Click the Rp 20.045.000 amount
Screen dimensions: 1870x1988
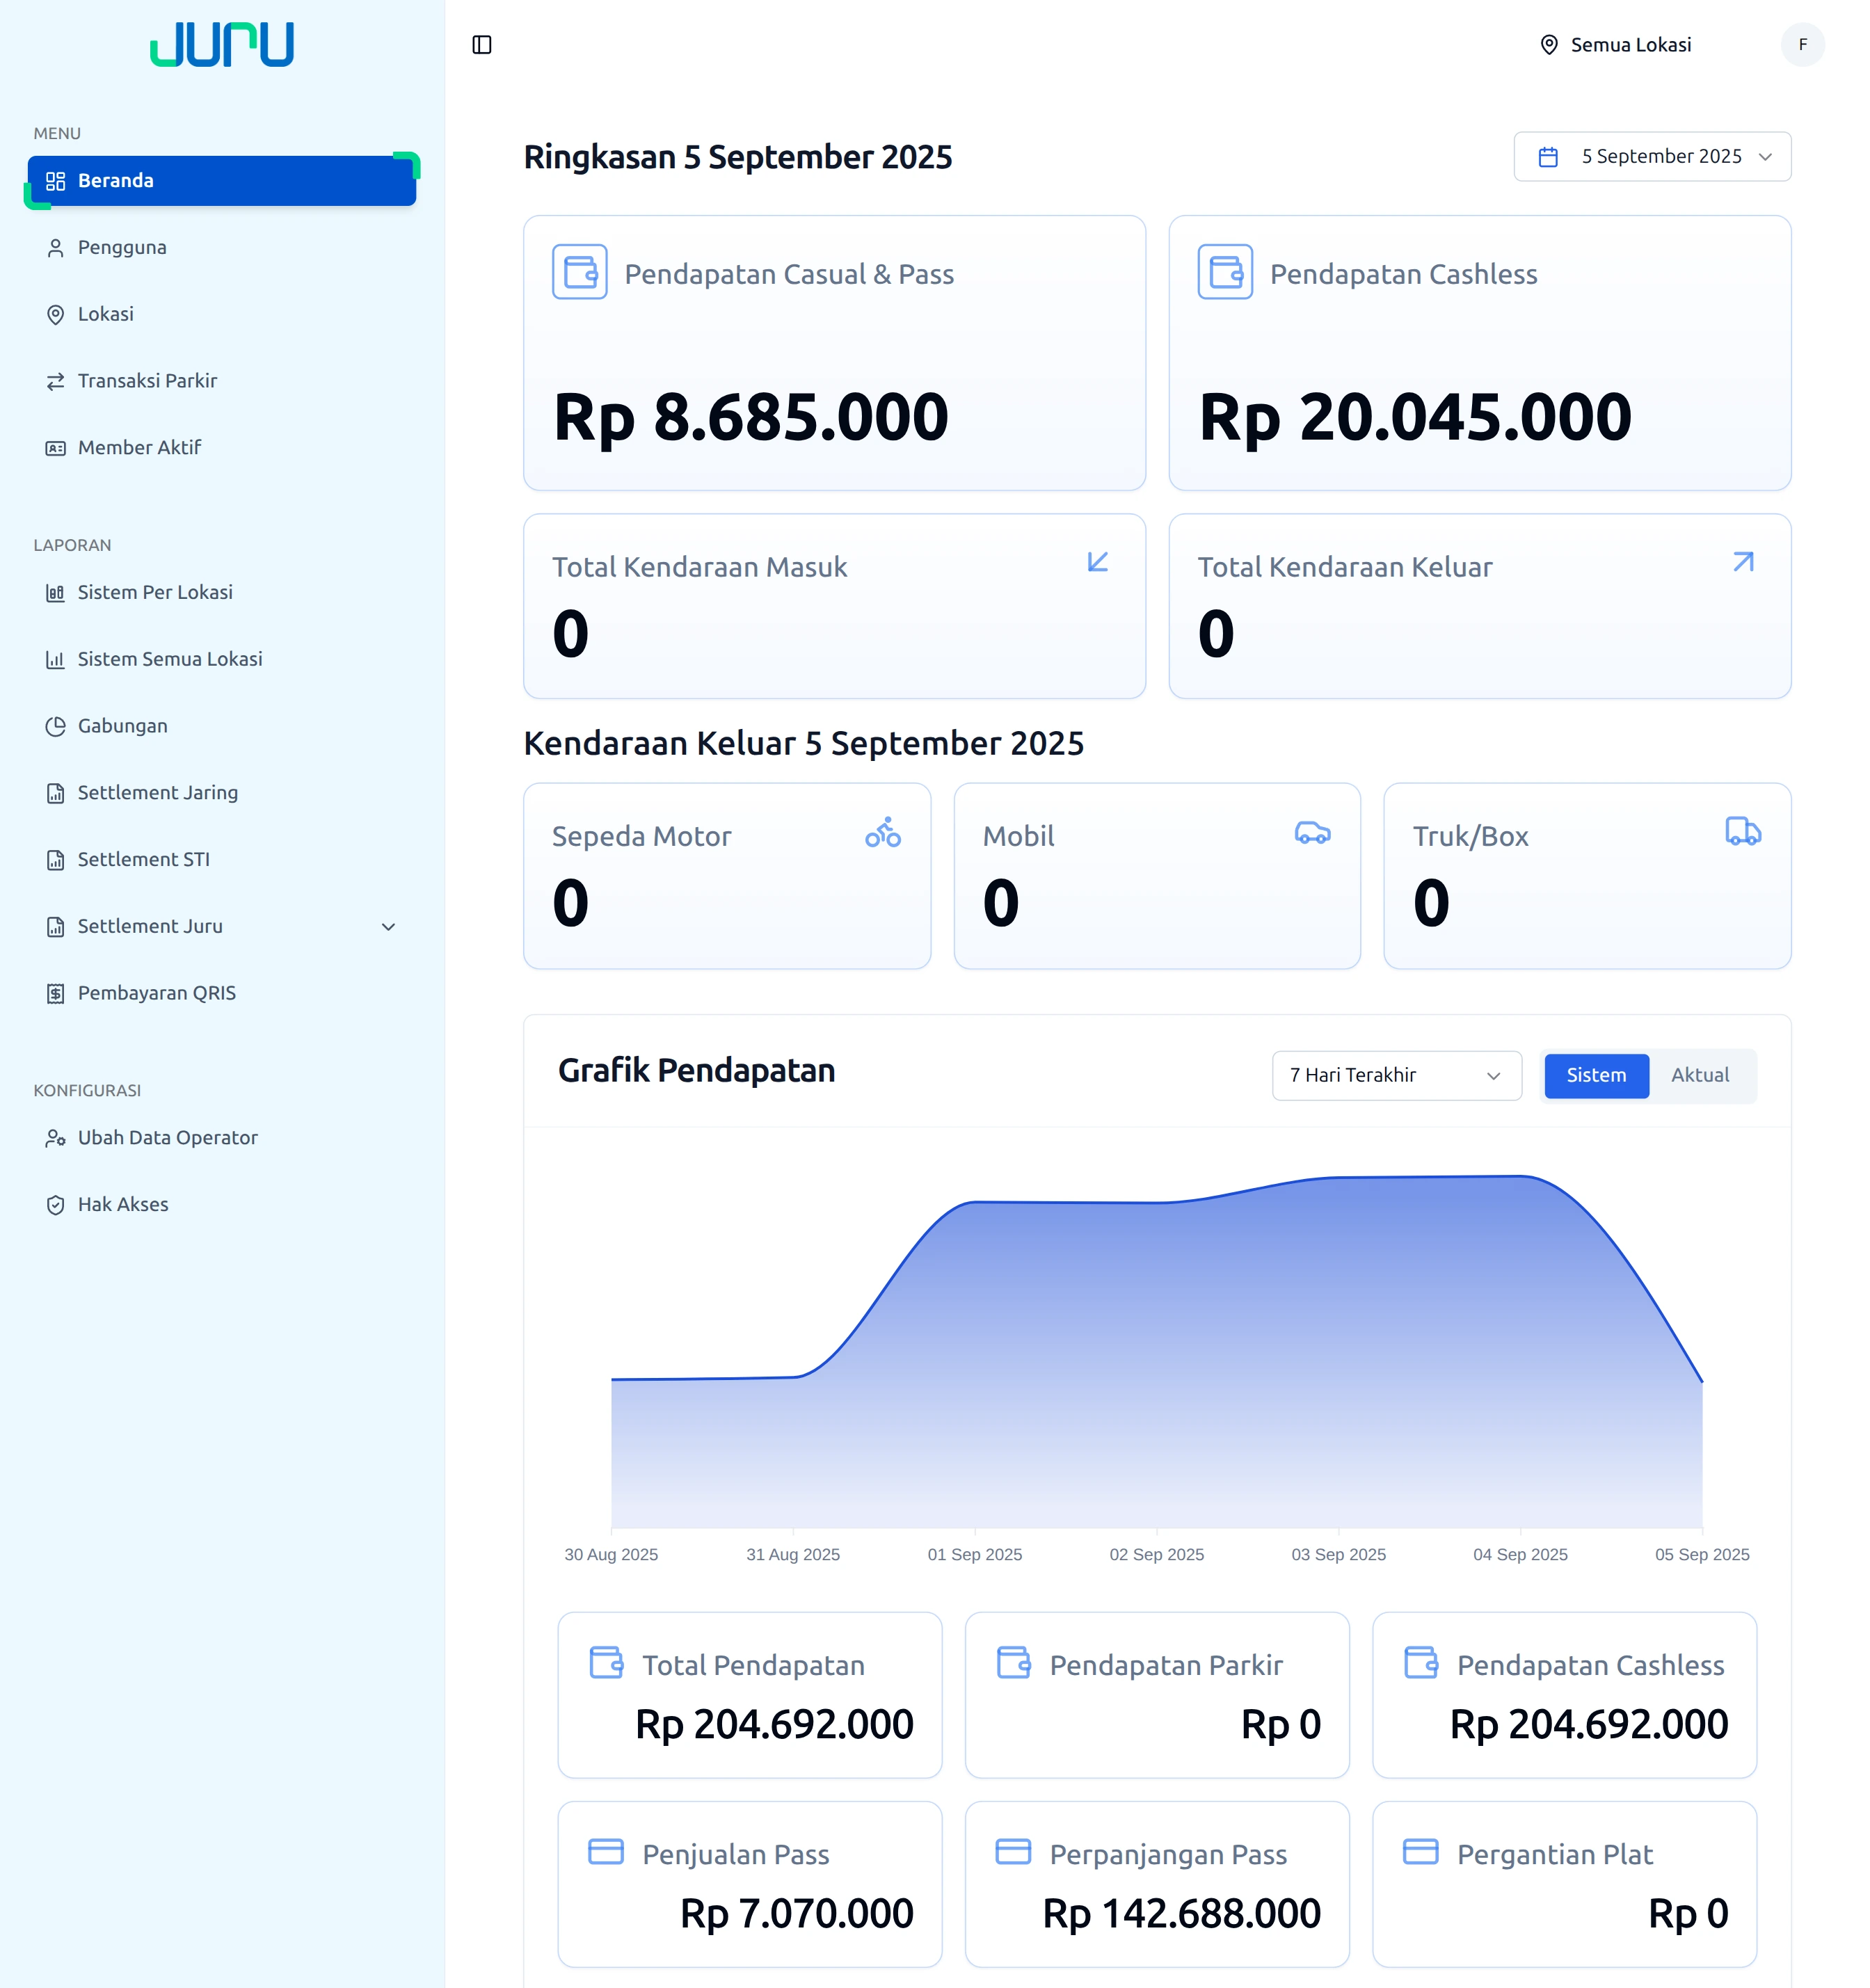click(x=1415, y=417)
